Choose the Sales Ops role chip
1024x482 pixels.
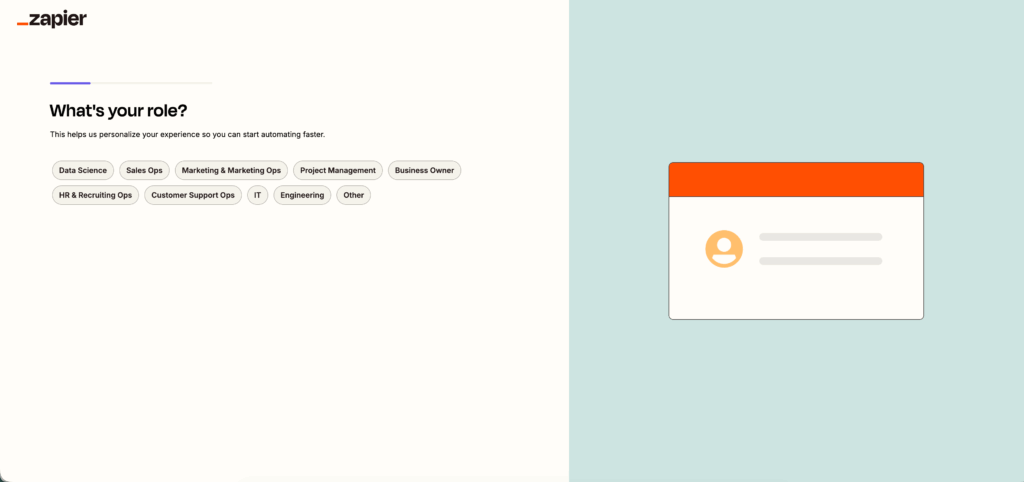[x=144, y=170]
